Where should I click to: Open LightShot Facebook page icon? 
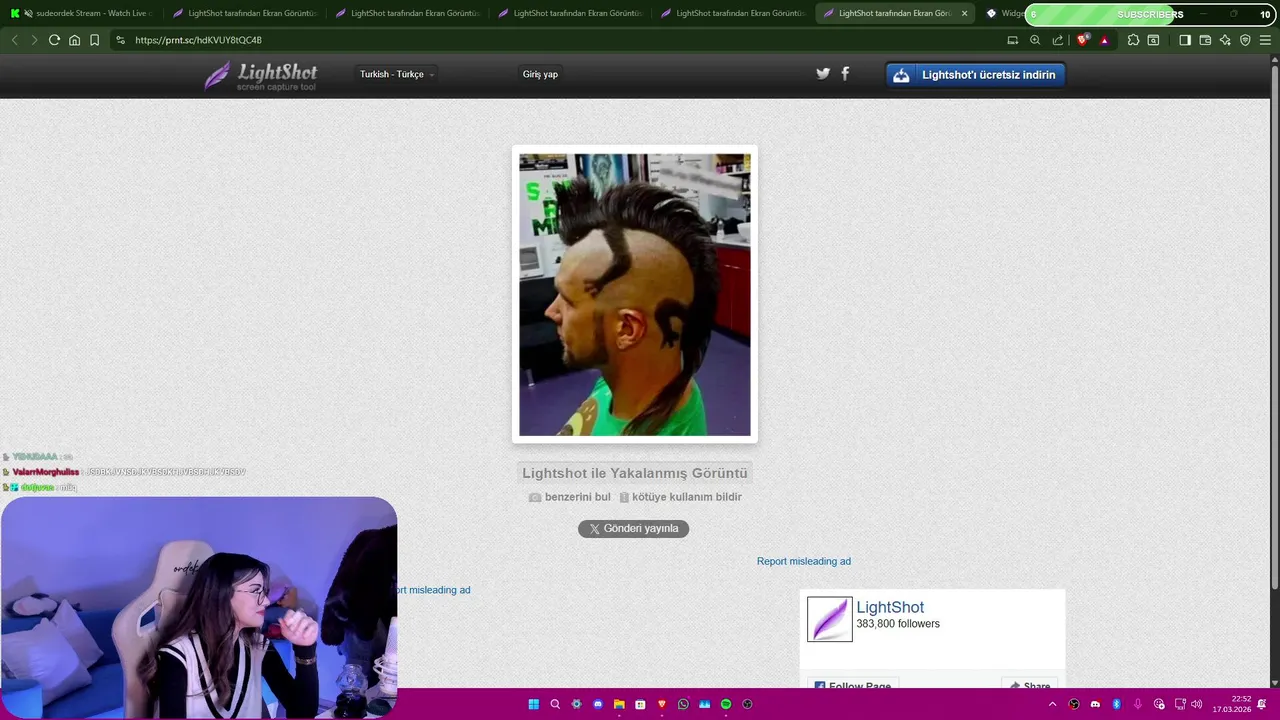[845, 73]
